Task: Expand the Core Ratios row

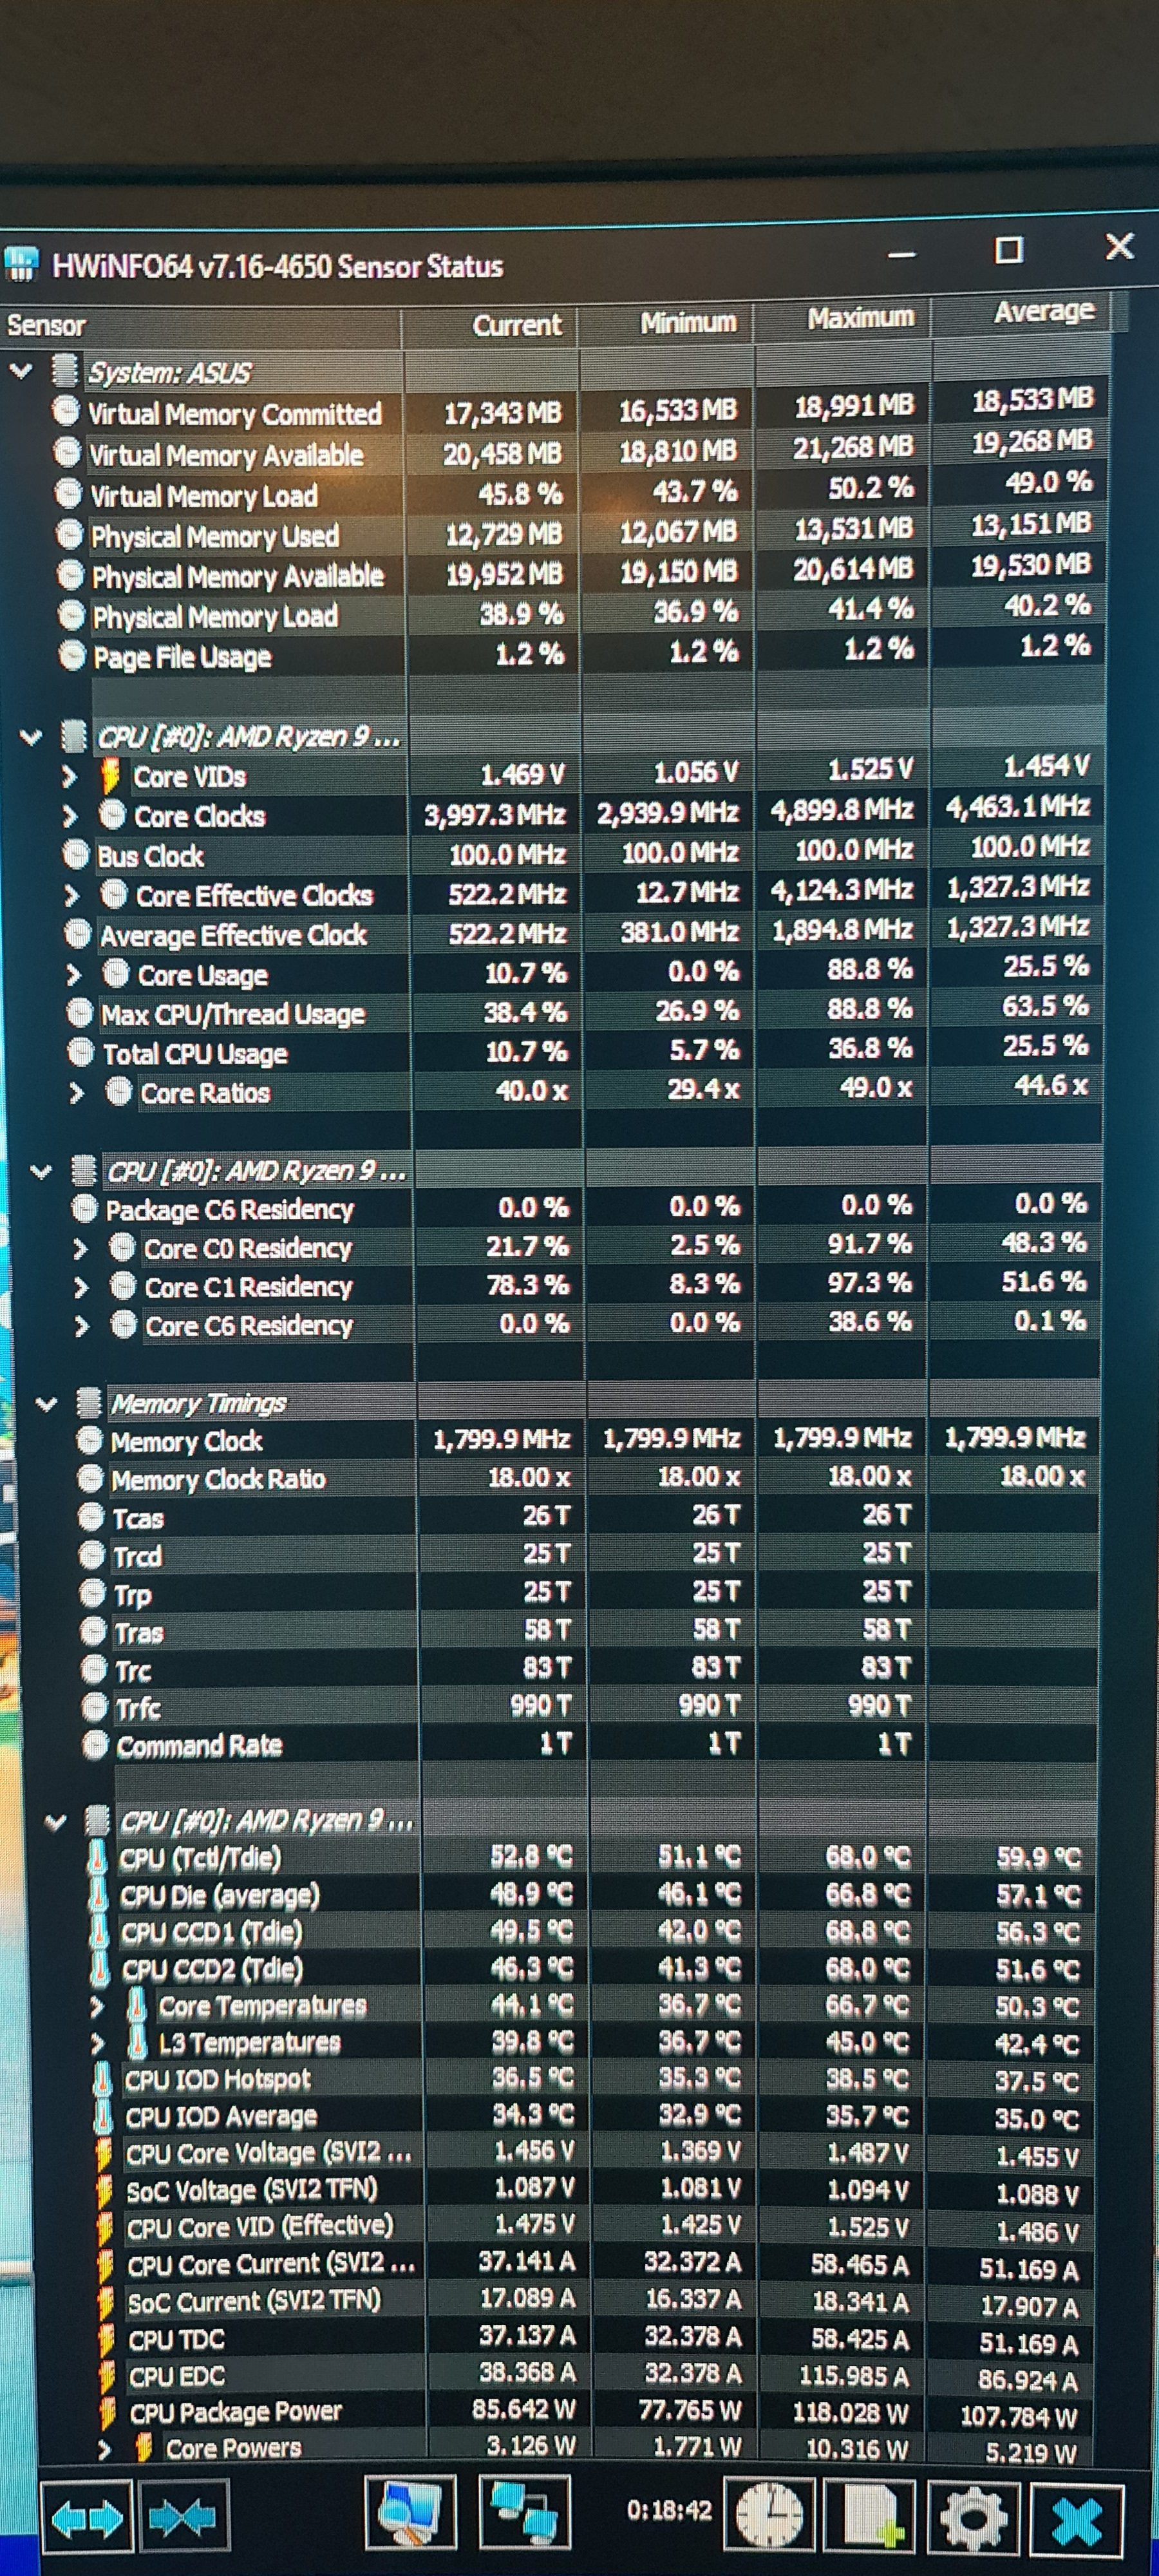Action: point(77,1093)
